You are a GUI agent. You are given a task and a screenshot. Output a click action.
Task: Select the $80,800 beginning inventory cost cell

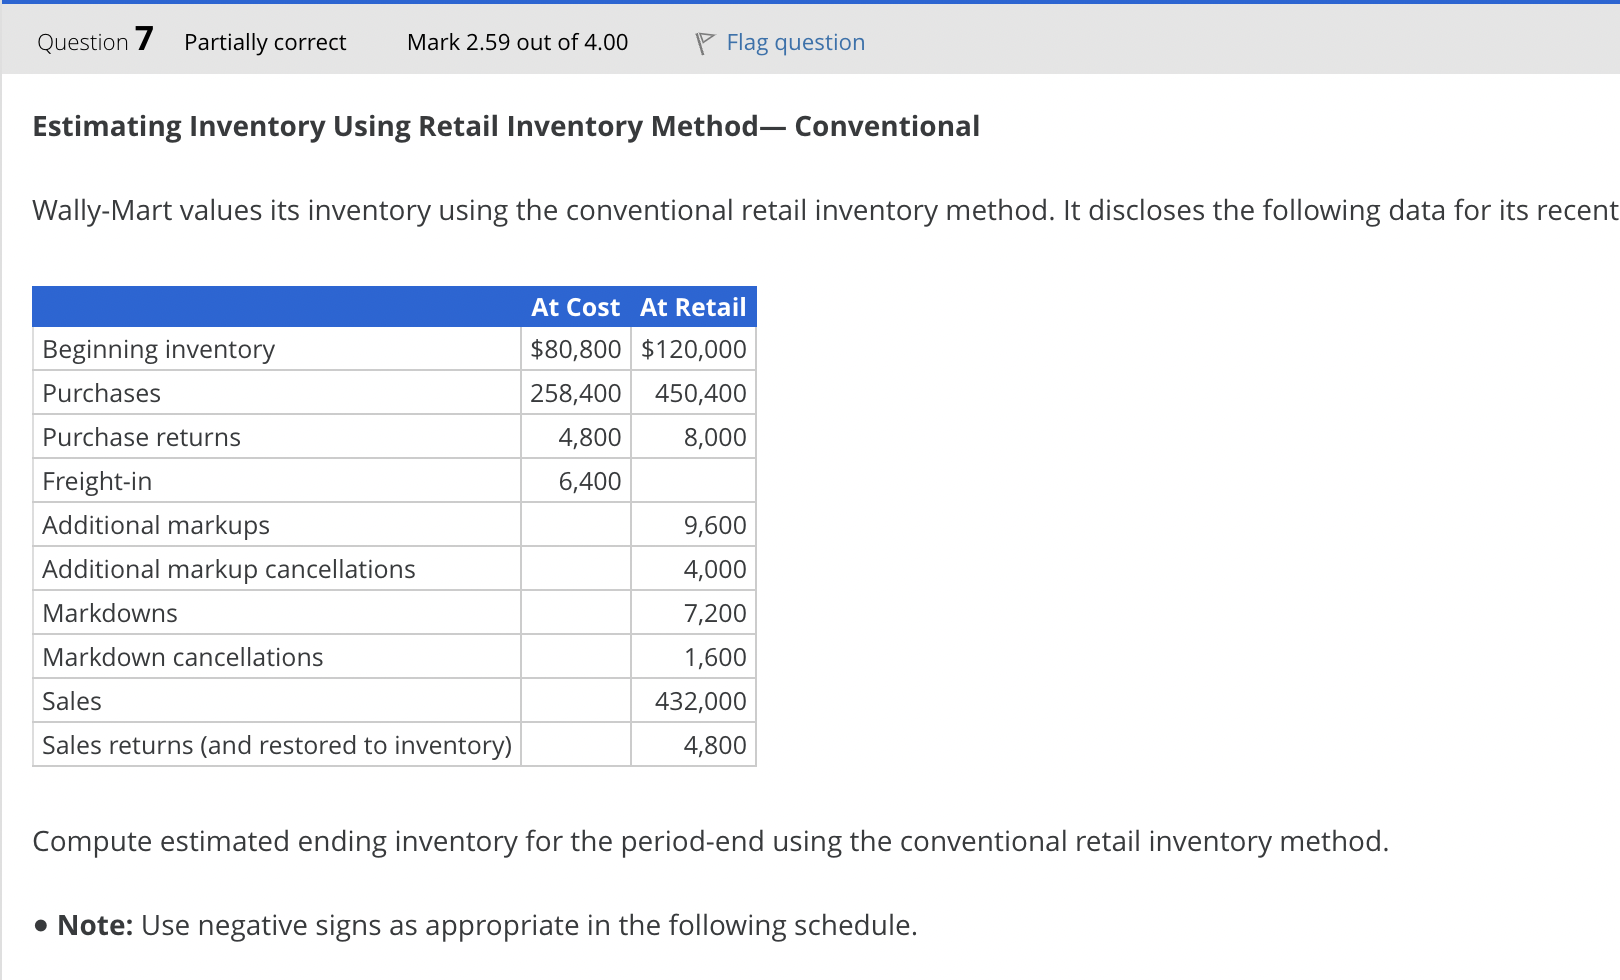click(x=575, y=348)
